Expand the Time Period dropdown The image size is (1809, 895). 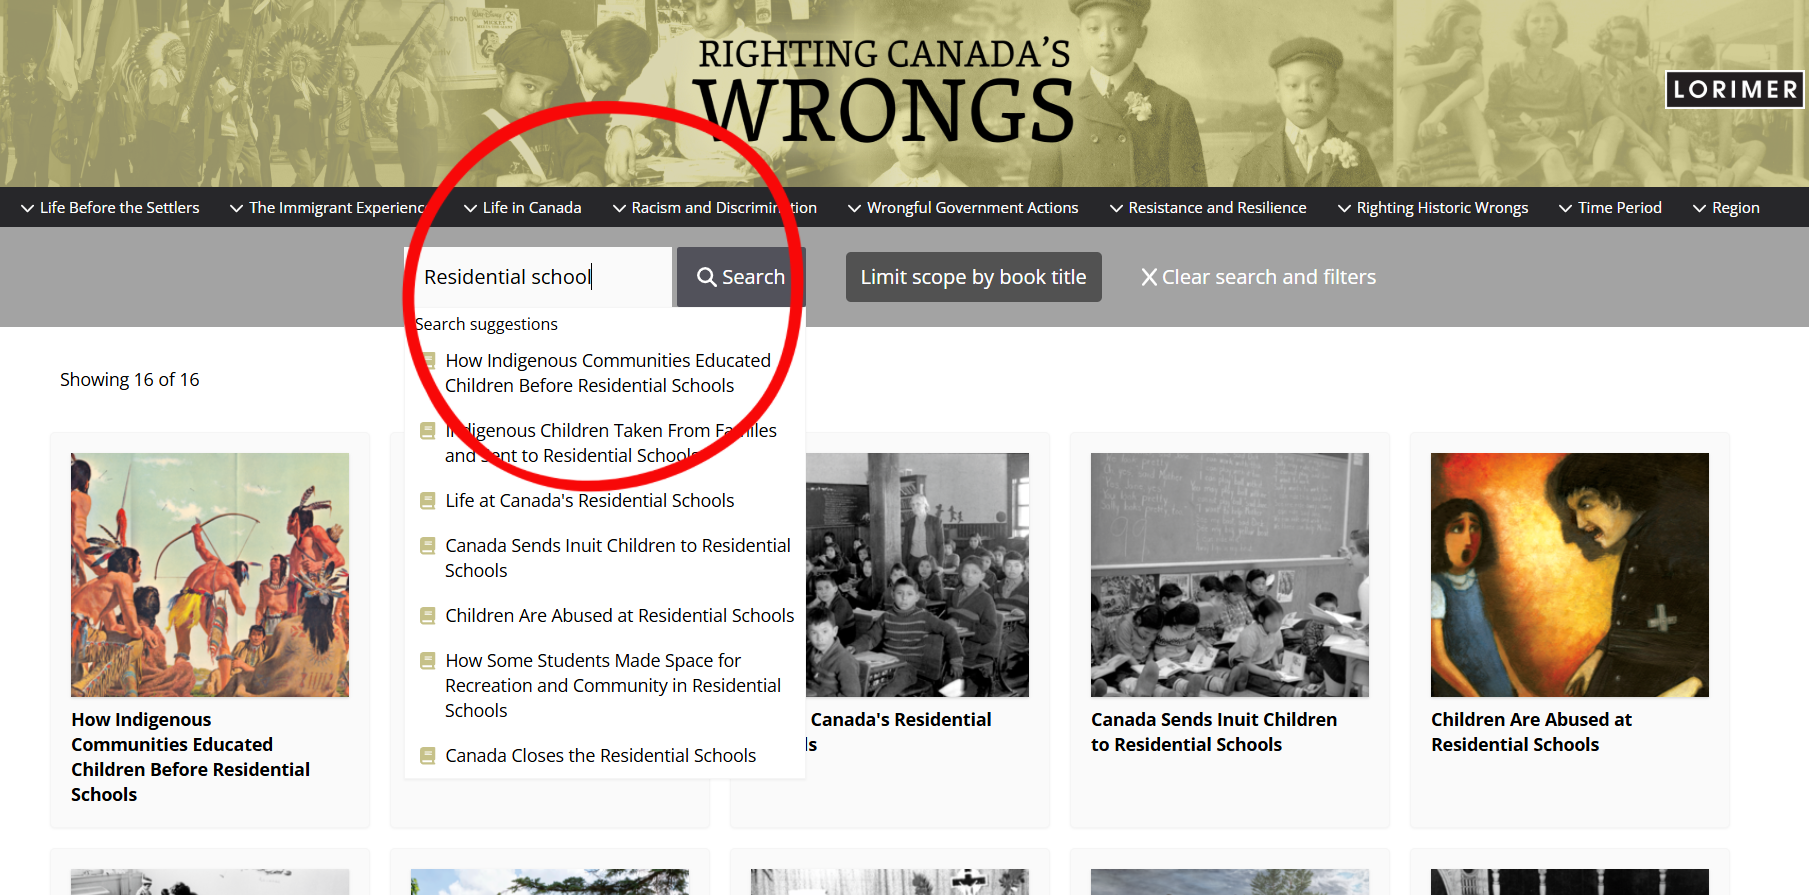(x=1610, y=207)
